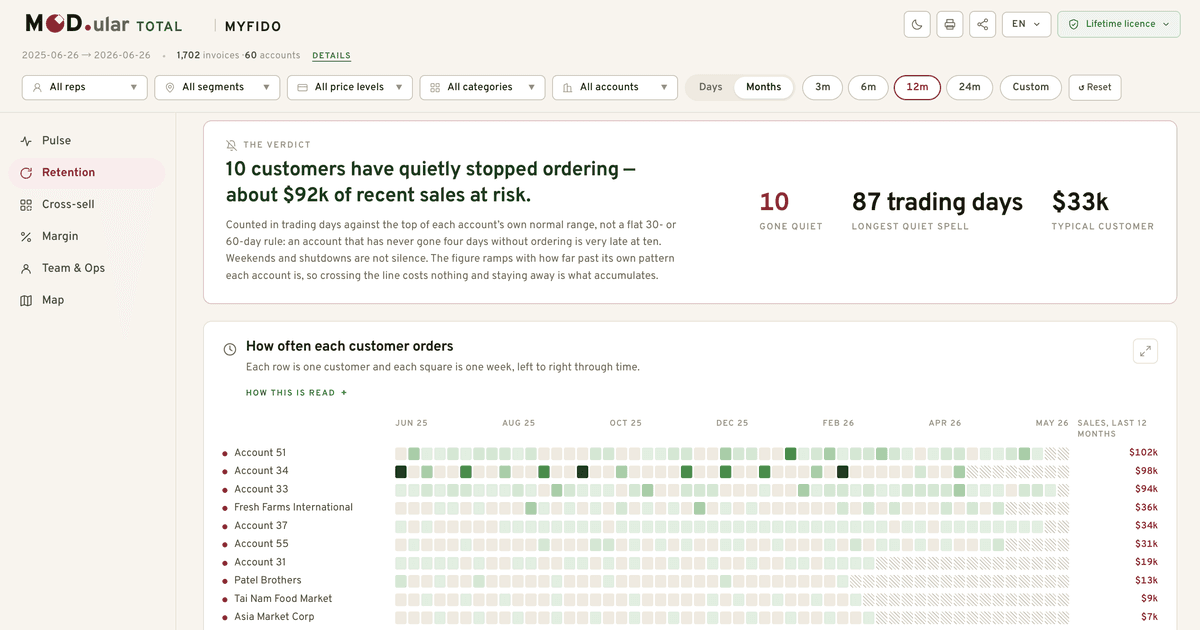This screenshot has height=630, width=1200.
Task: Switch granularity to Months
Action: click(x=764, y=87)
